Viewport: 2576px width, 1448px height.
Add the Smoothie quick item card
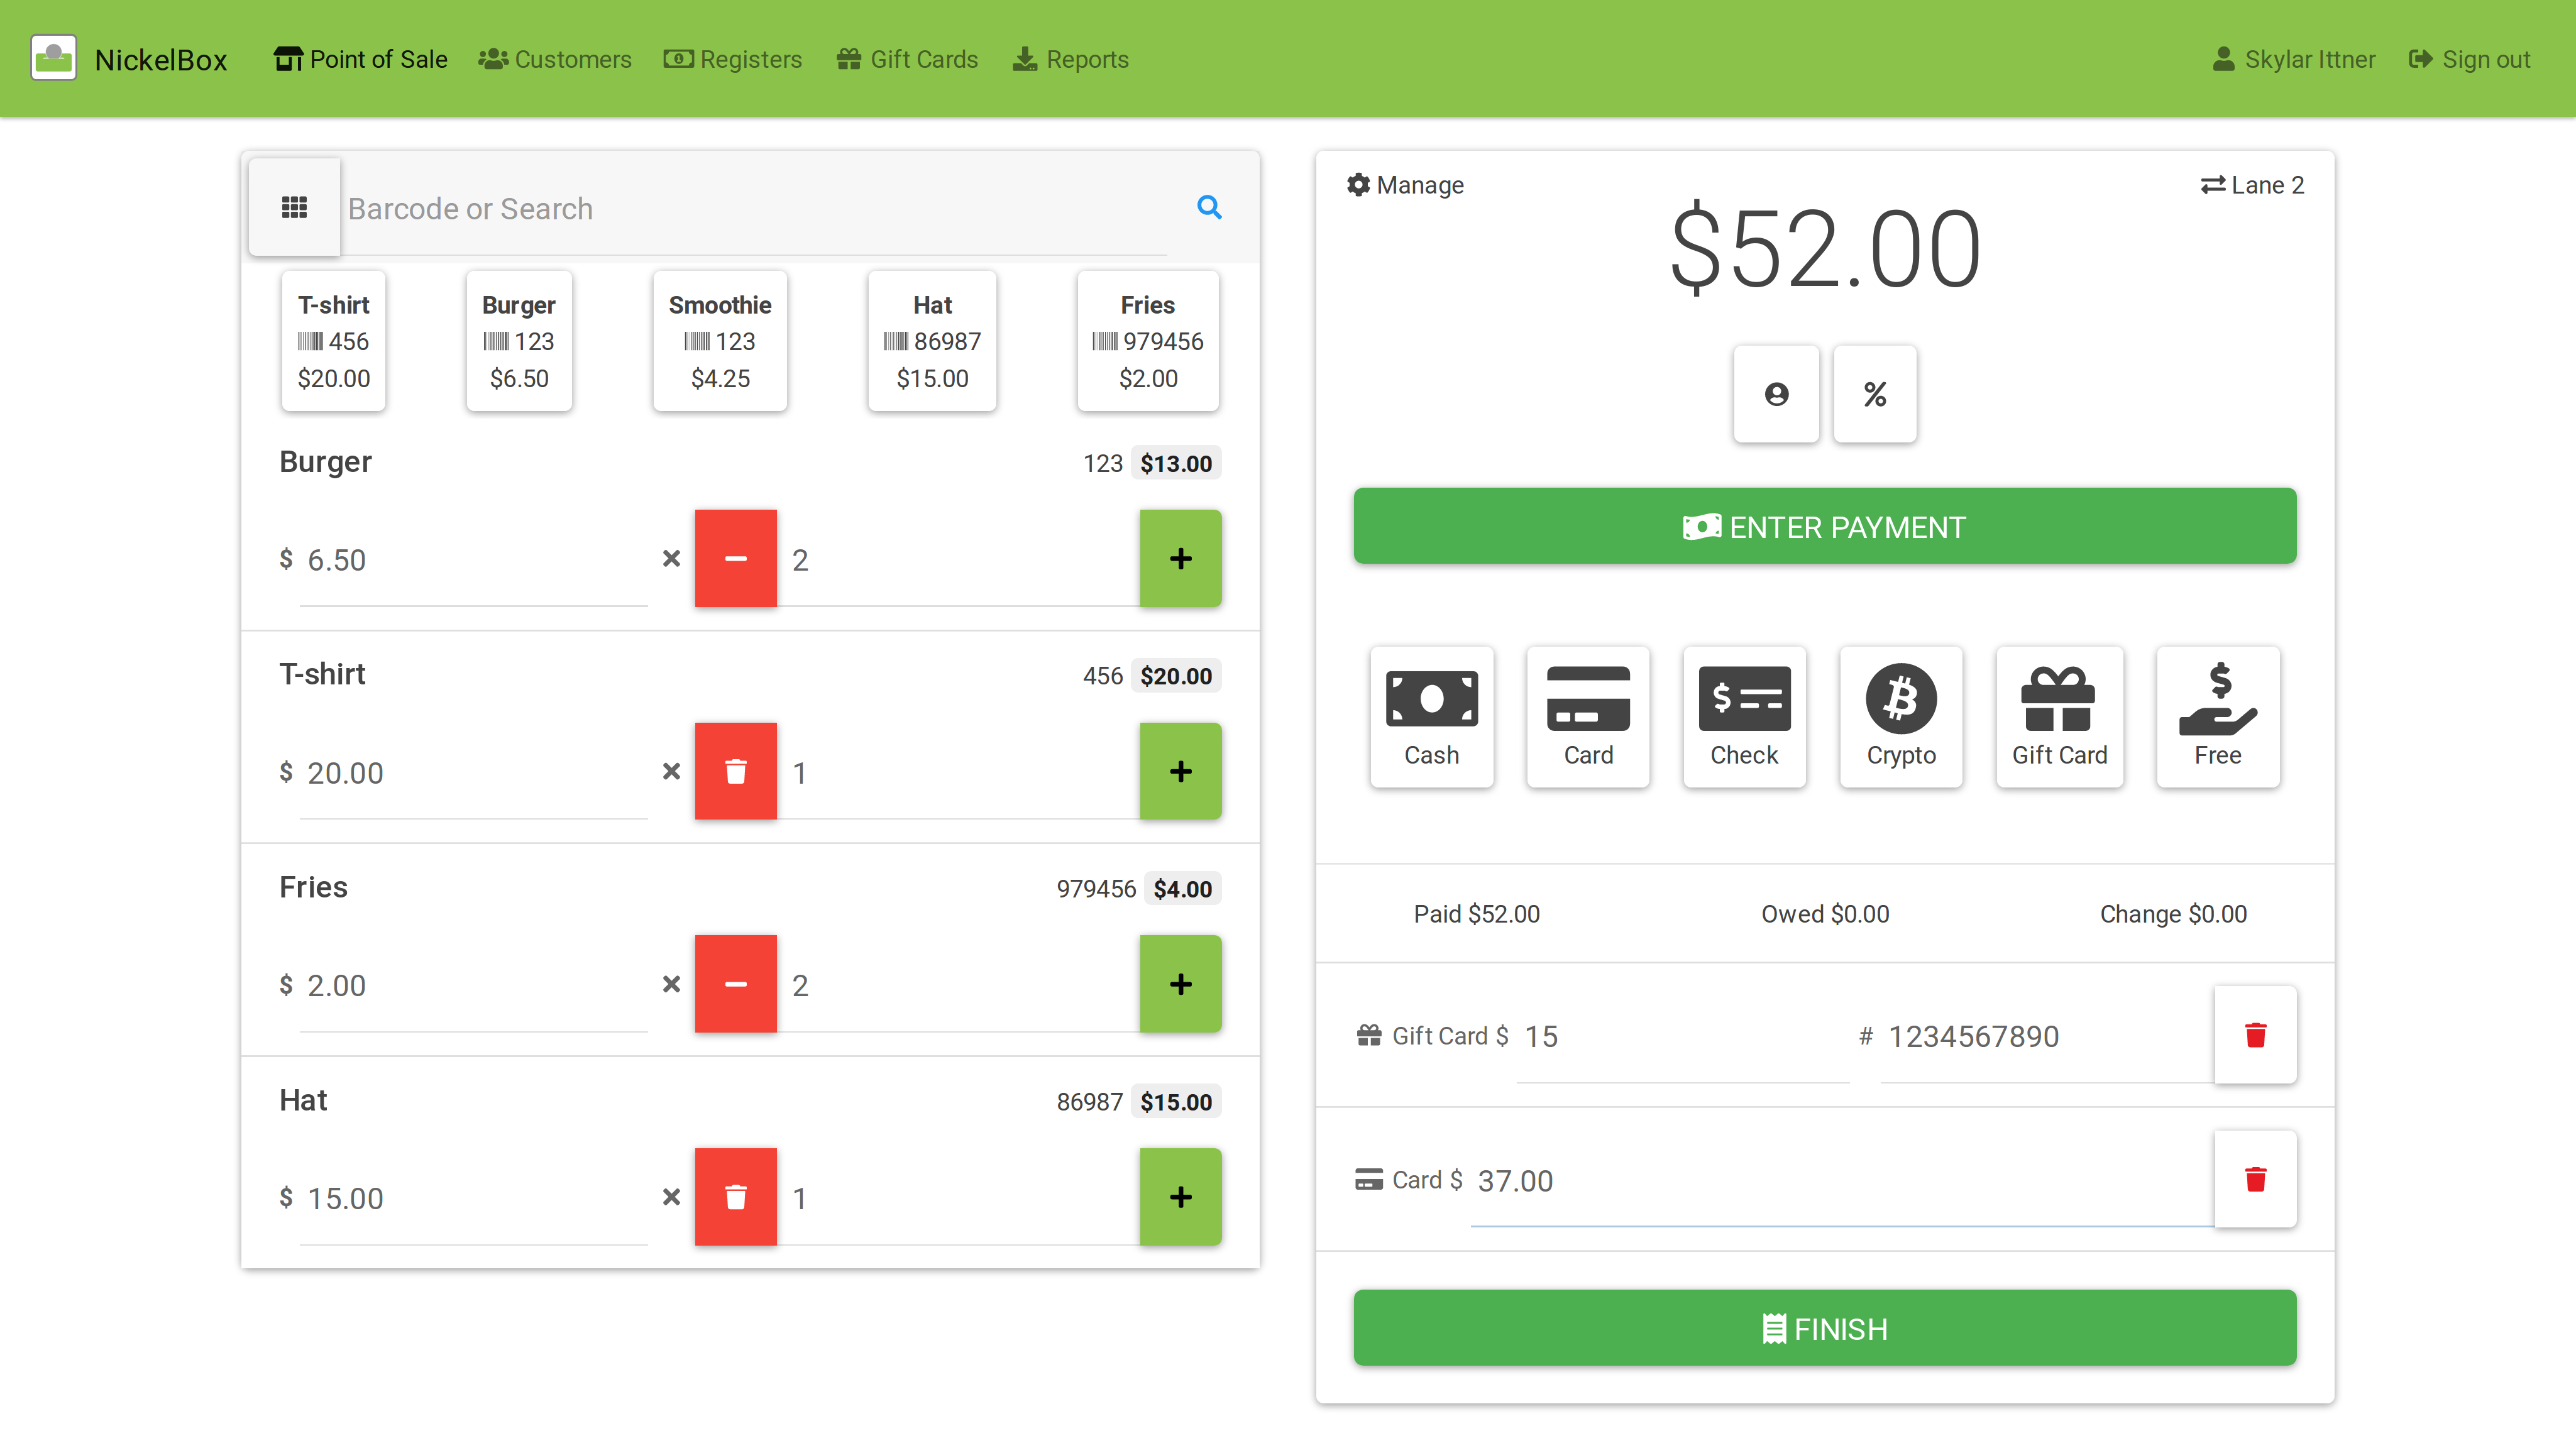coord(720,341)
